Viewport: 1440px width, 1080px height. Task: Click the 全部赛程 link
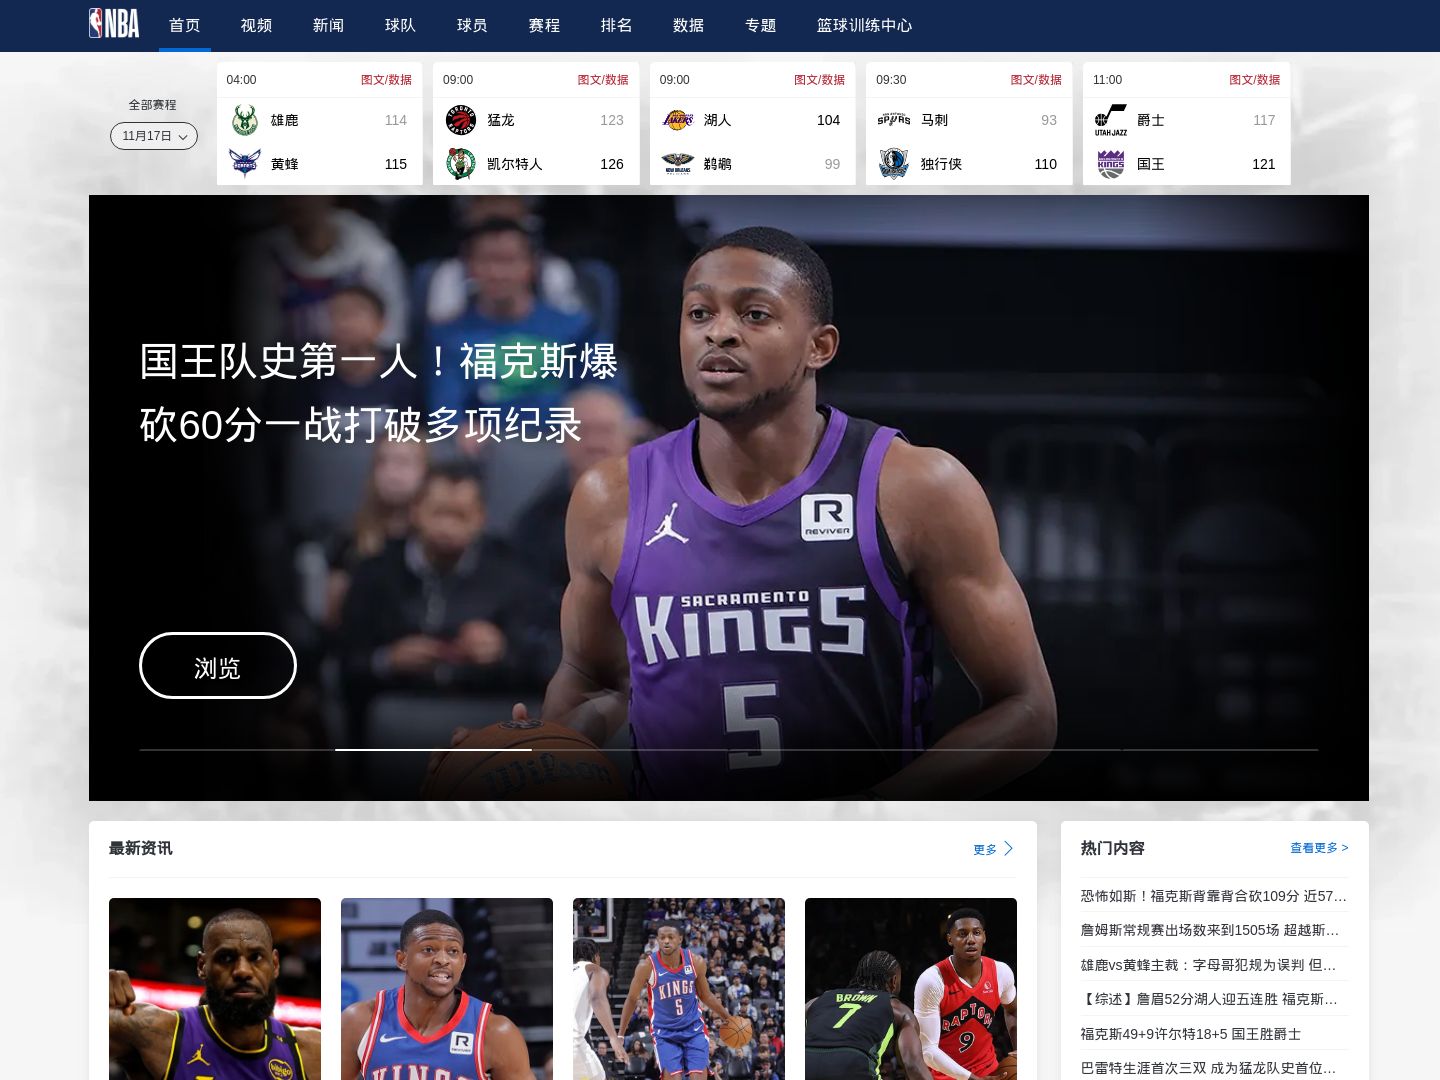click(x=152, y=105)
